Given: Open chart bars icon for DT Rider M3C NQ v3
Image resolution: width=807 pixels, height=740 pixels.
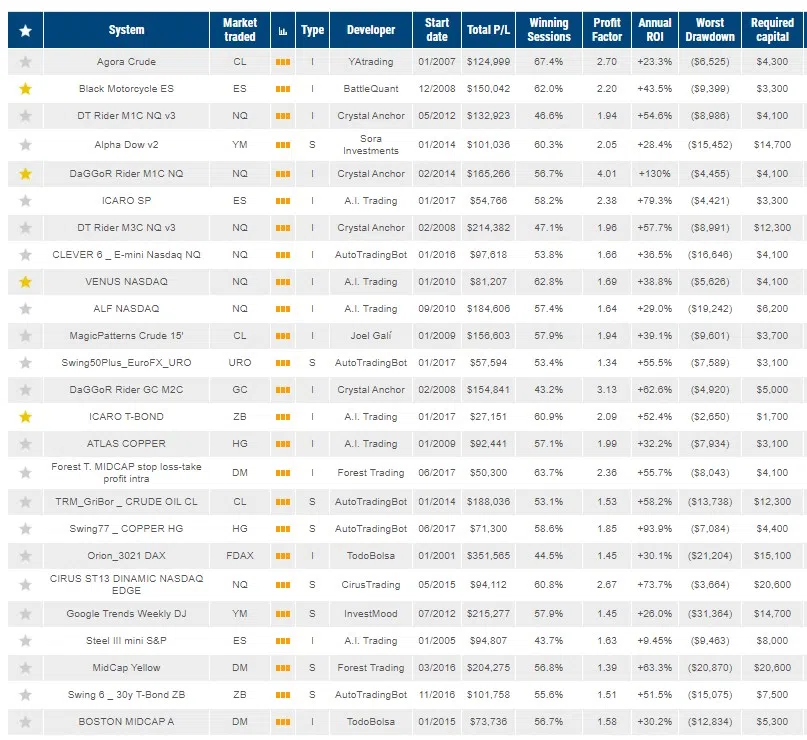Looking at the screenshot, I should pos(283,228).
